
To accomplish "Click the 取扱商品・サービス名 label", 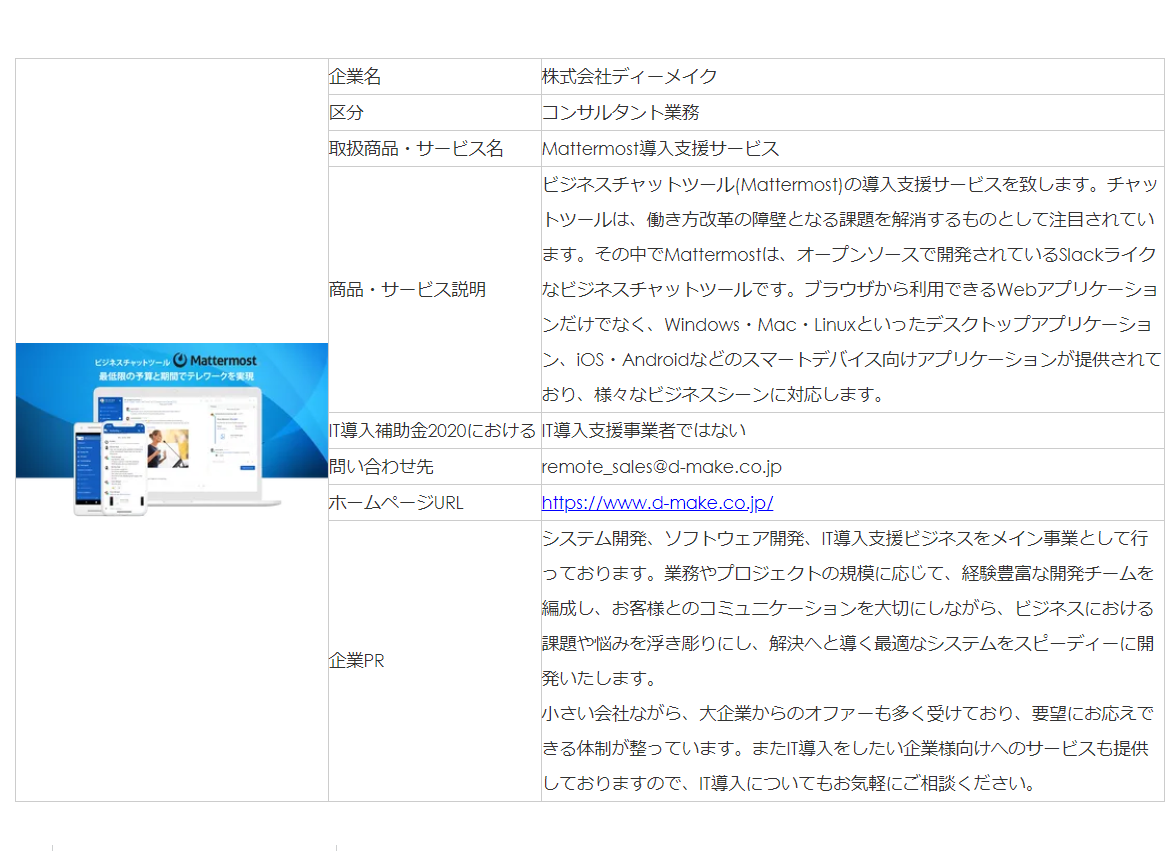I will 416,148.
